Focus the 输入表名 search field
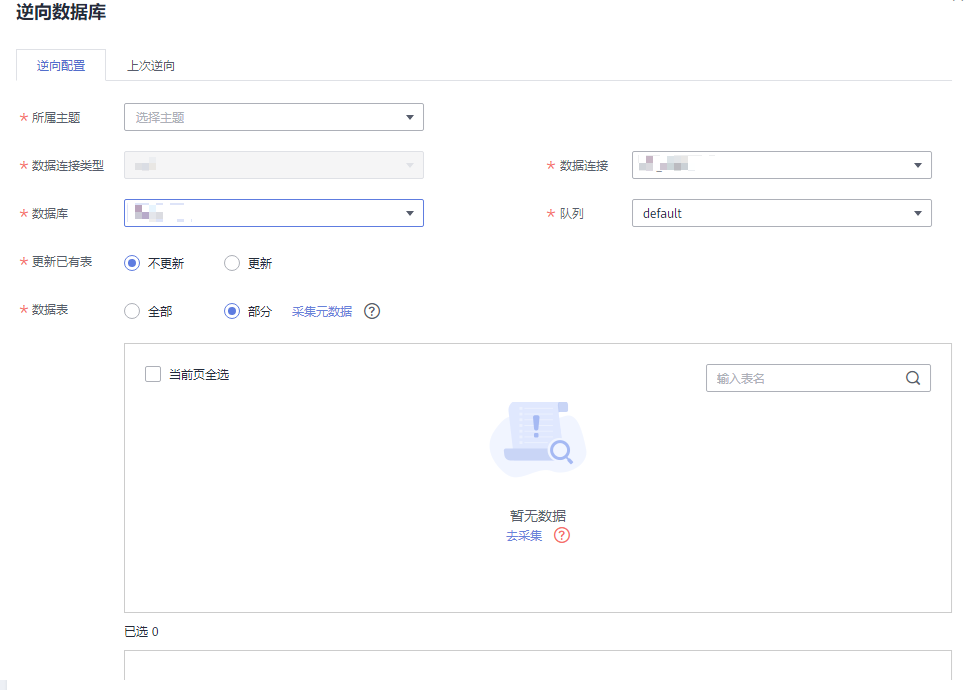The image size is (969, 690). click(803, 378)
